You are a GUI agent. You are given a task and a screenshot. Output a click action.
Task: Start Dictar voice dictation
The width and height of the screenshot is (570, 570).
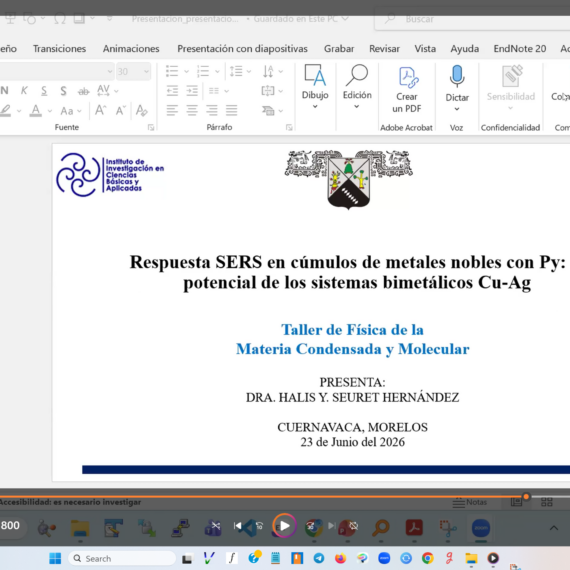coord(457,83)
